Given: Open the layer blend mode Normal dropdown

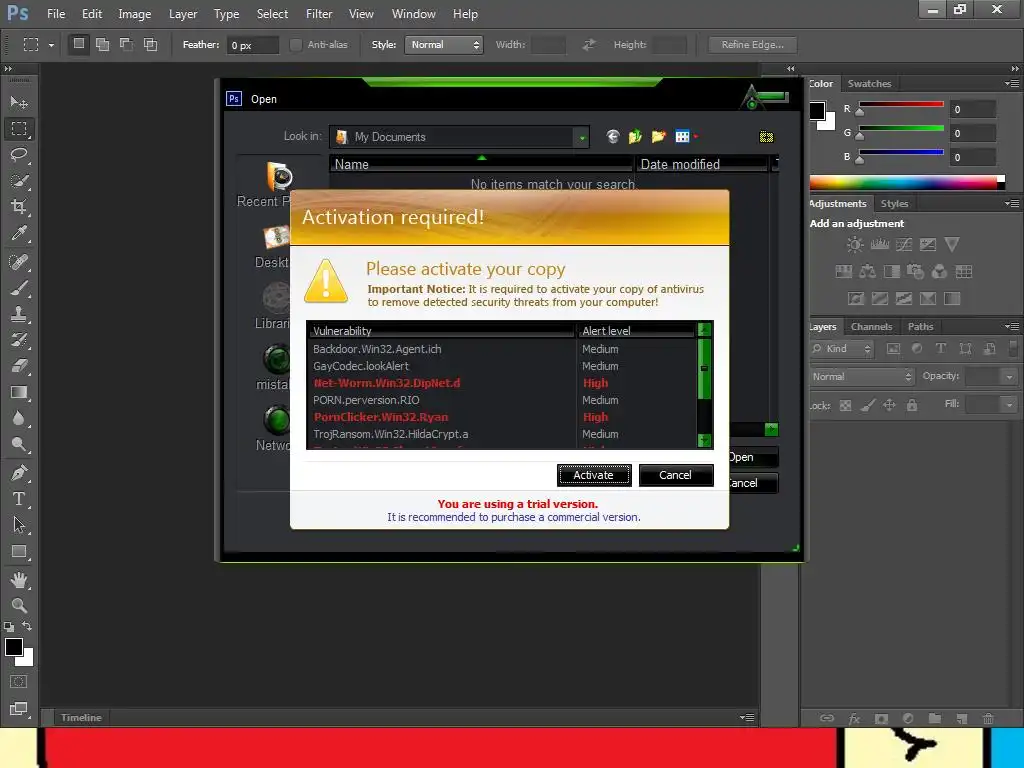Looking at the screenshot, I should pos(862,377).
